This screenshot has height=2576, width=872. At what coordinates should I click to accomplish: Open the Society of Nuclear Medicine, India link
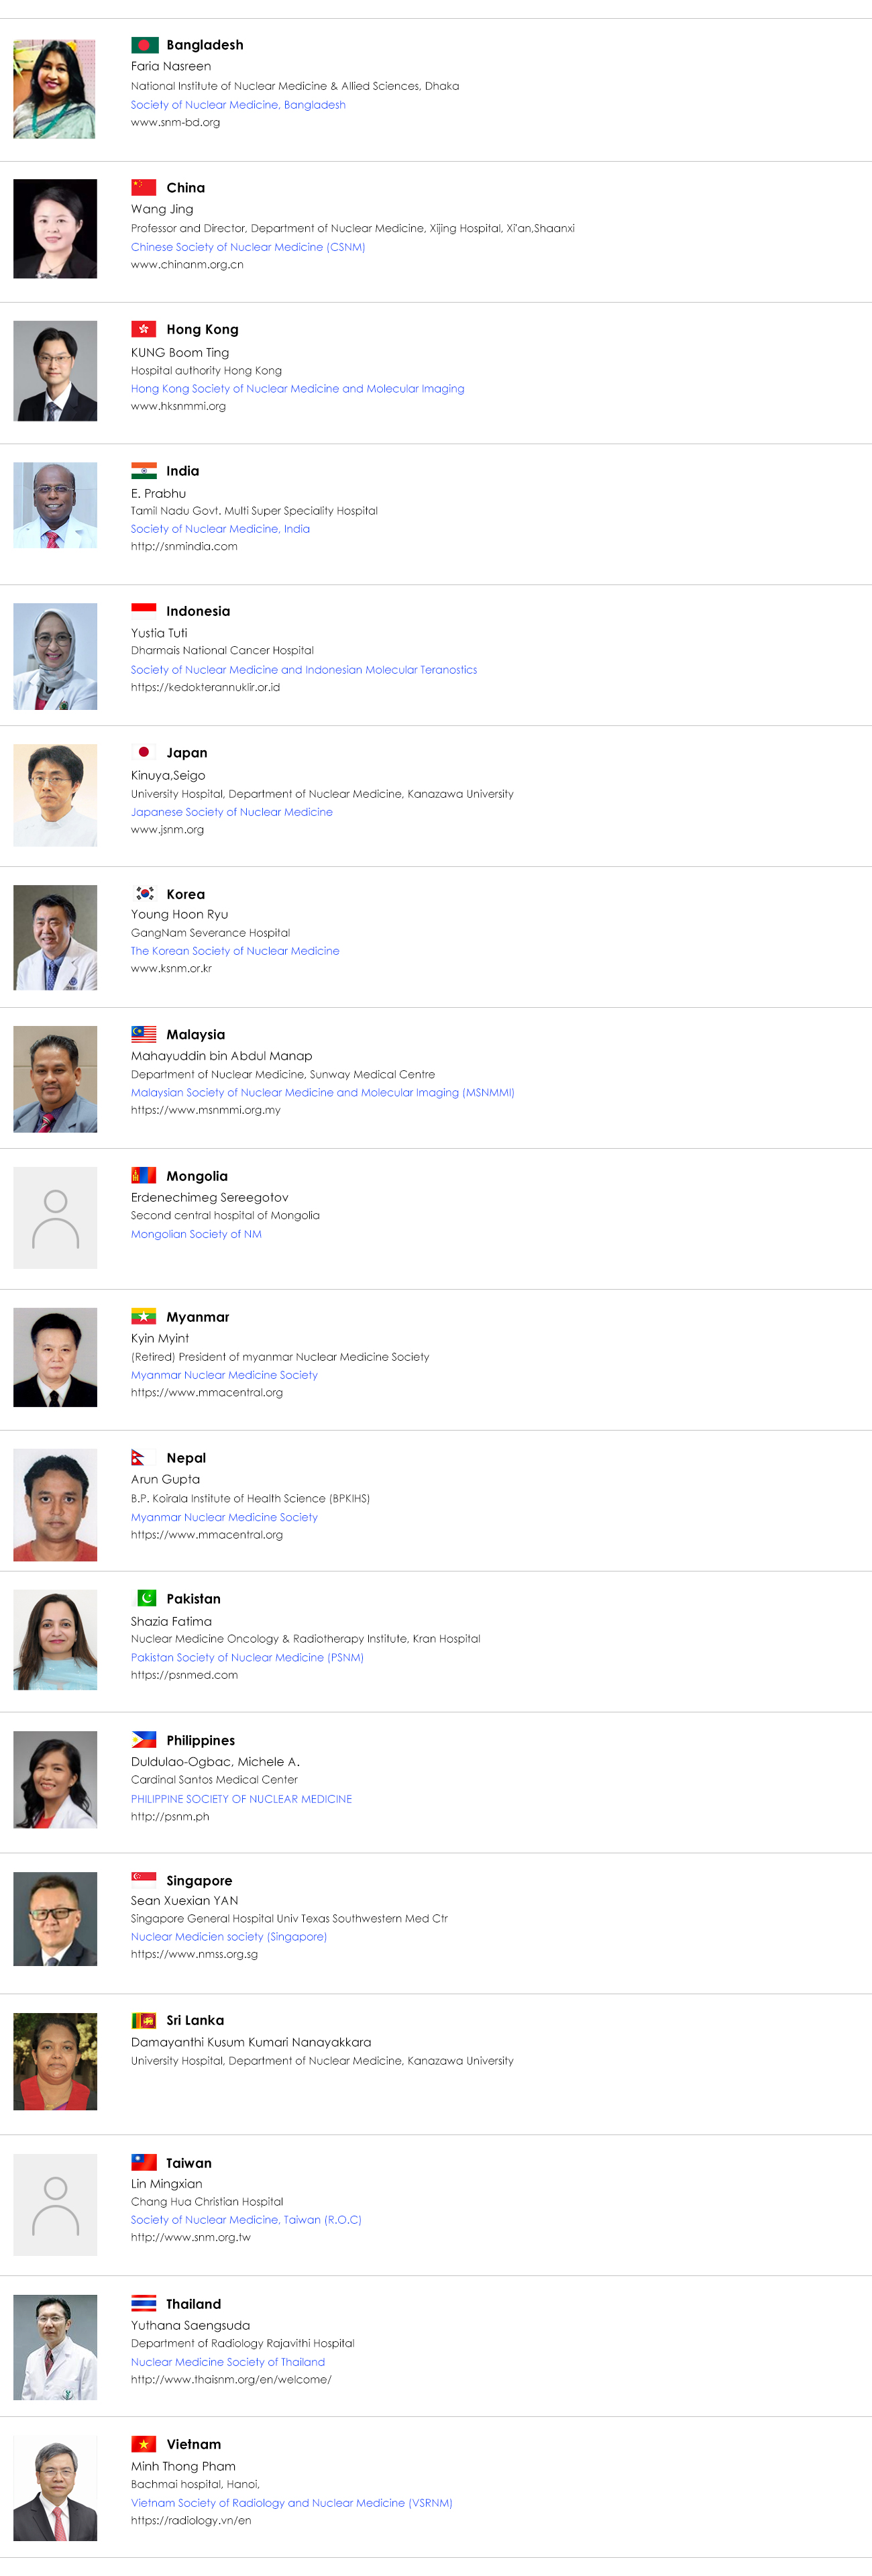[x=220, y=529]
